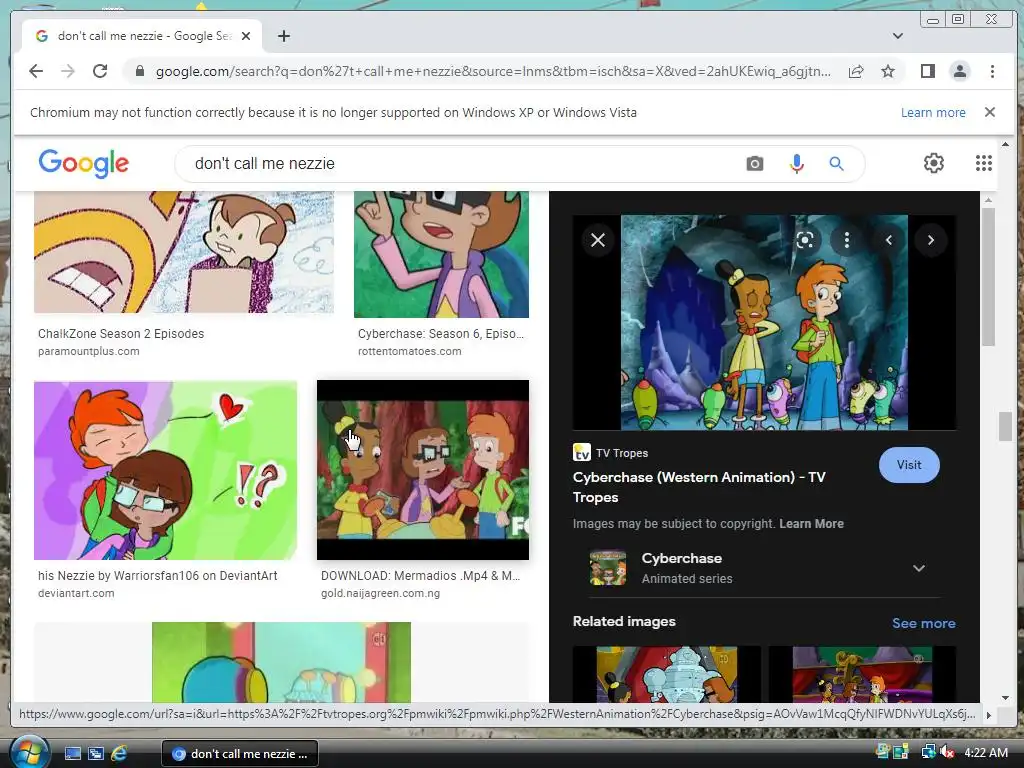Click the 4:22 AM taskbar clock

coord(986,752)
